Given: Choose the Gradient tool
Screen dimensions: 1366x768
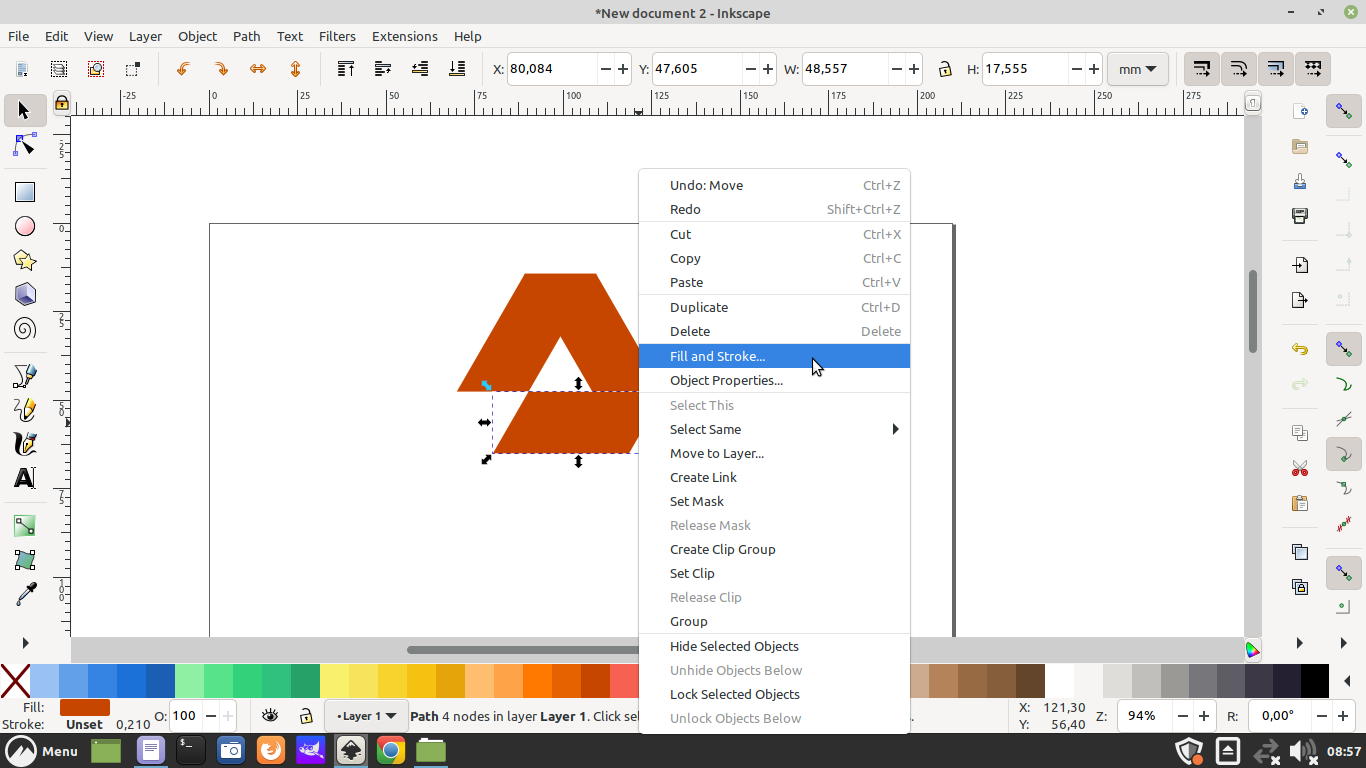Looking at the screenshot, I should click(x=25, y=526).
